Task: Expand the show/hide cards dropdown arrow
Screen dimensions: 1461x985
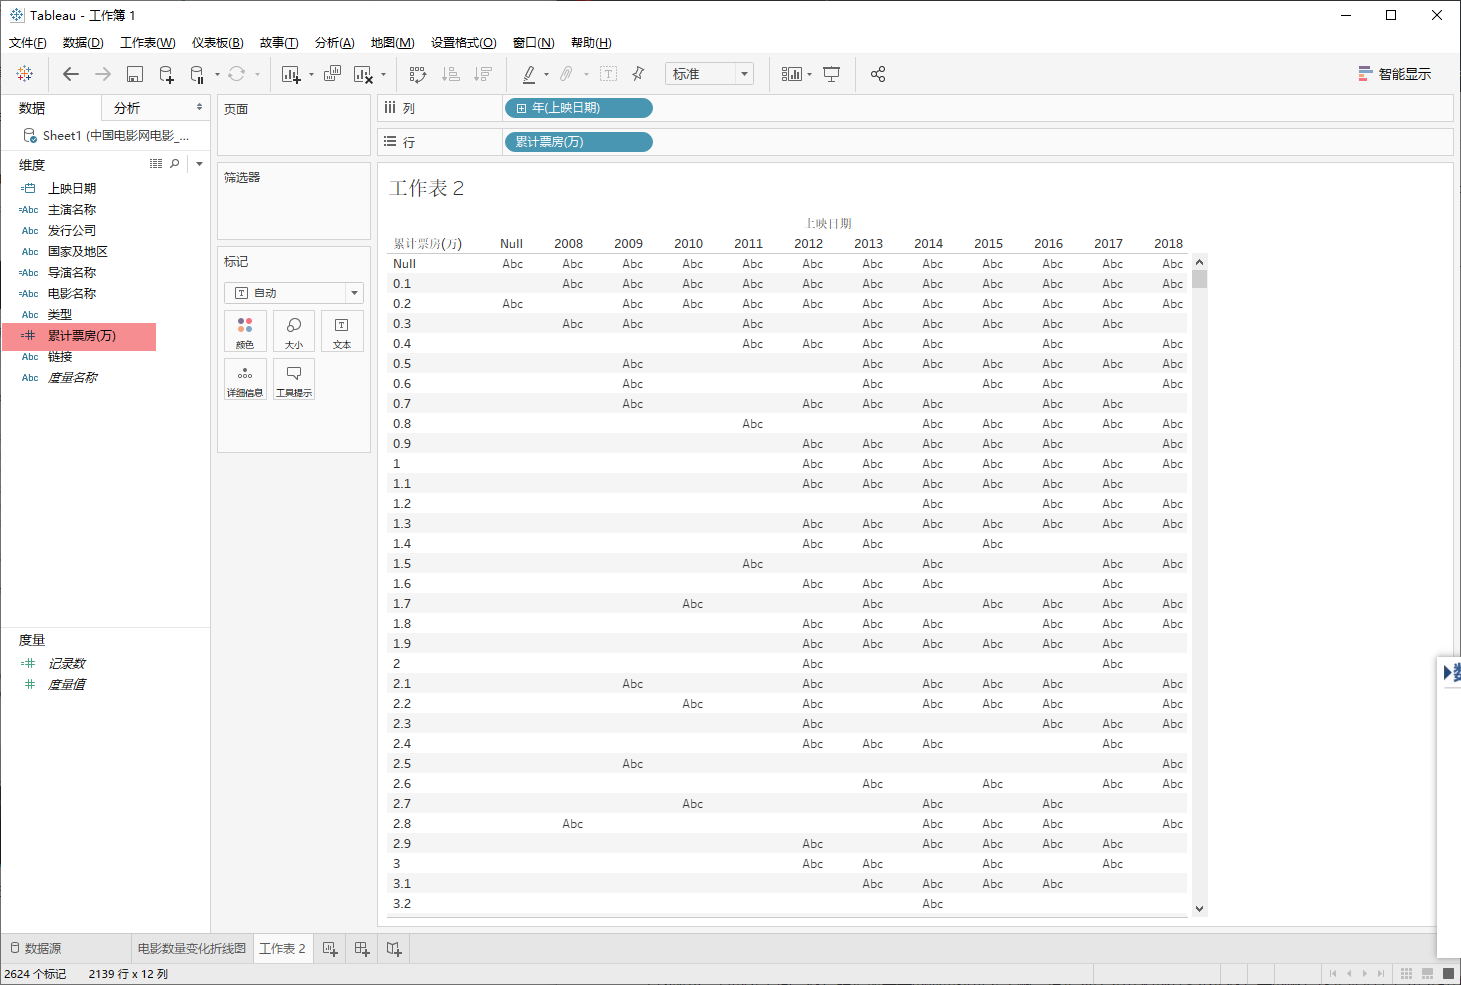Action: point(809,74)
